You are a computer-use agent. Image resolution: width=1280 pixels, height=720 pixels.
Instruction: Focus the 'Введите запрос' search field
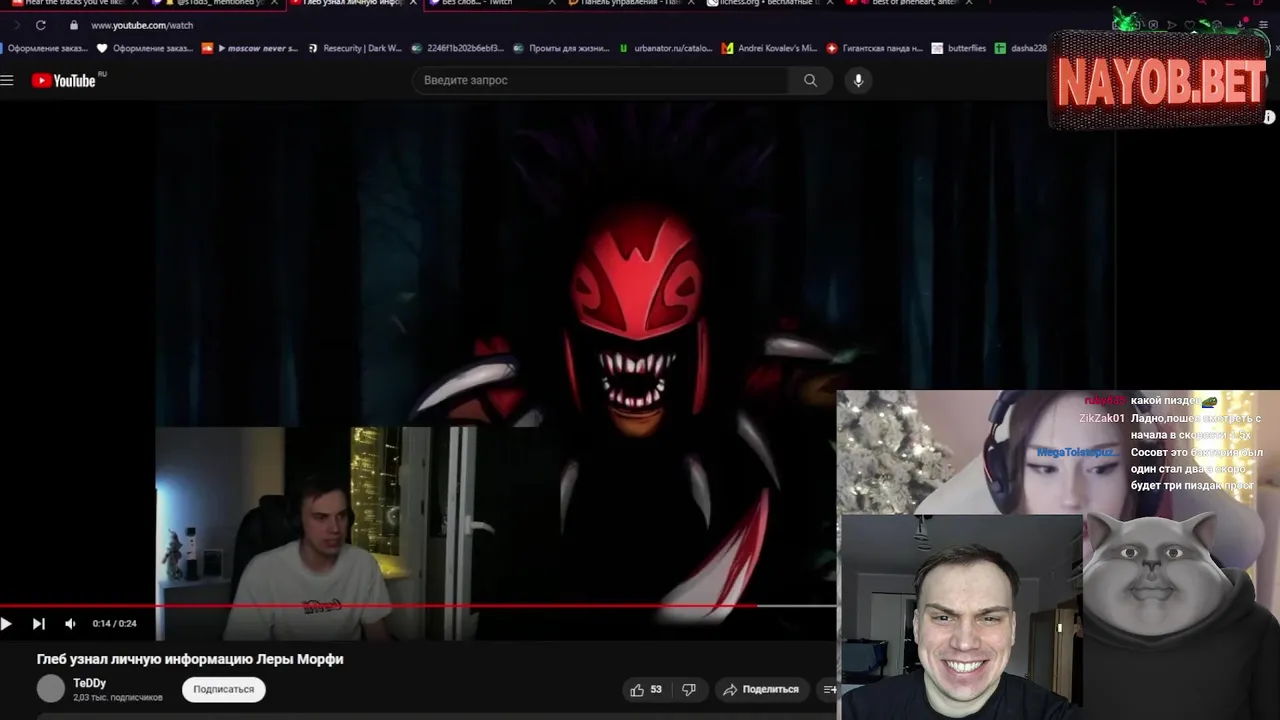click(x=600, y=80)
